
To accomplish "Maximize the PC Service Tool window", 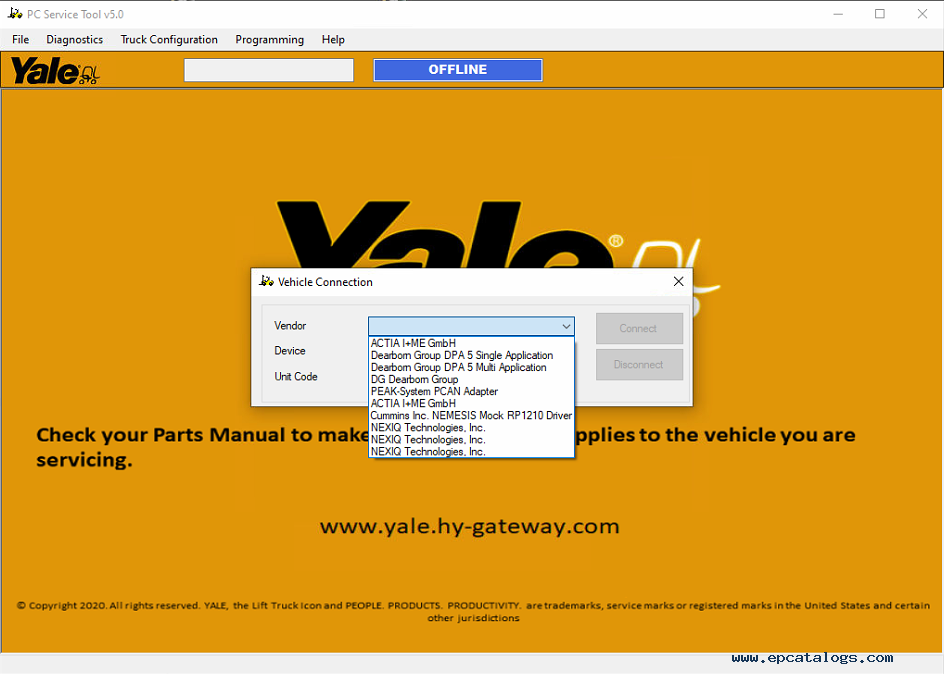I will coord(880,14).
